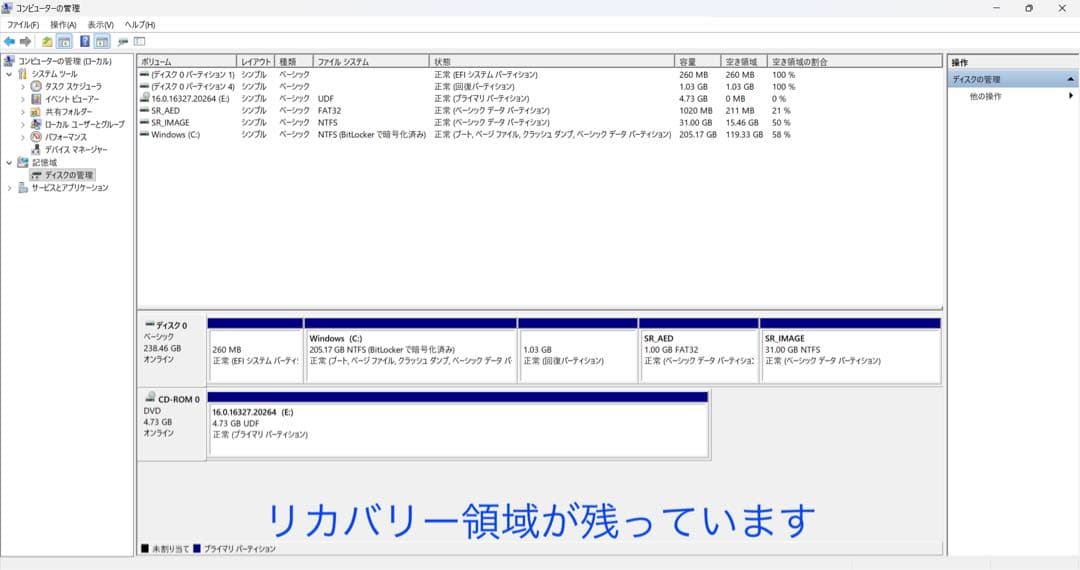Click the Computer Management root icon in tree
The height and width of the screenshot is (570, 1080).
pos(9,61)
